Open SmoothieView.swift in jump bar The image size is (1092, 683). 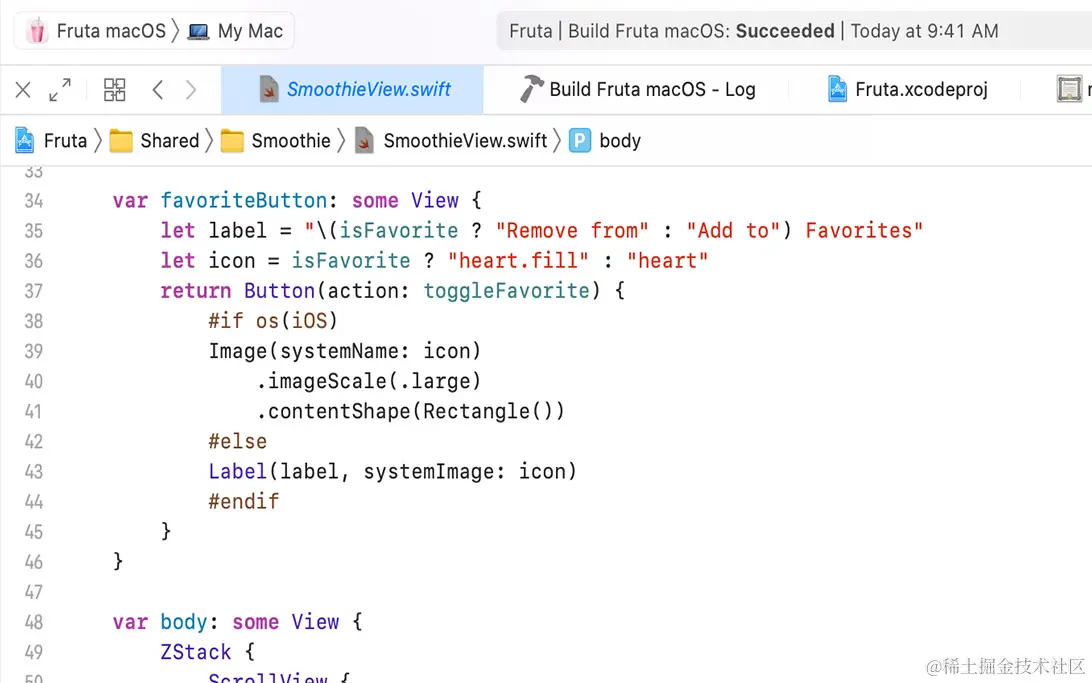point(465,141)
